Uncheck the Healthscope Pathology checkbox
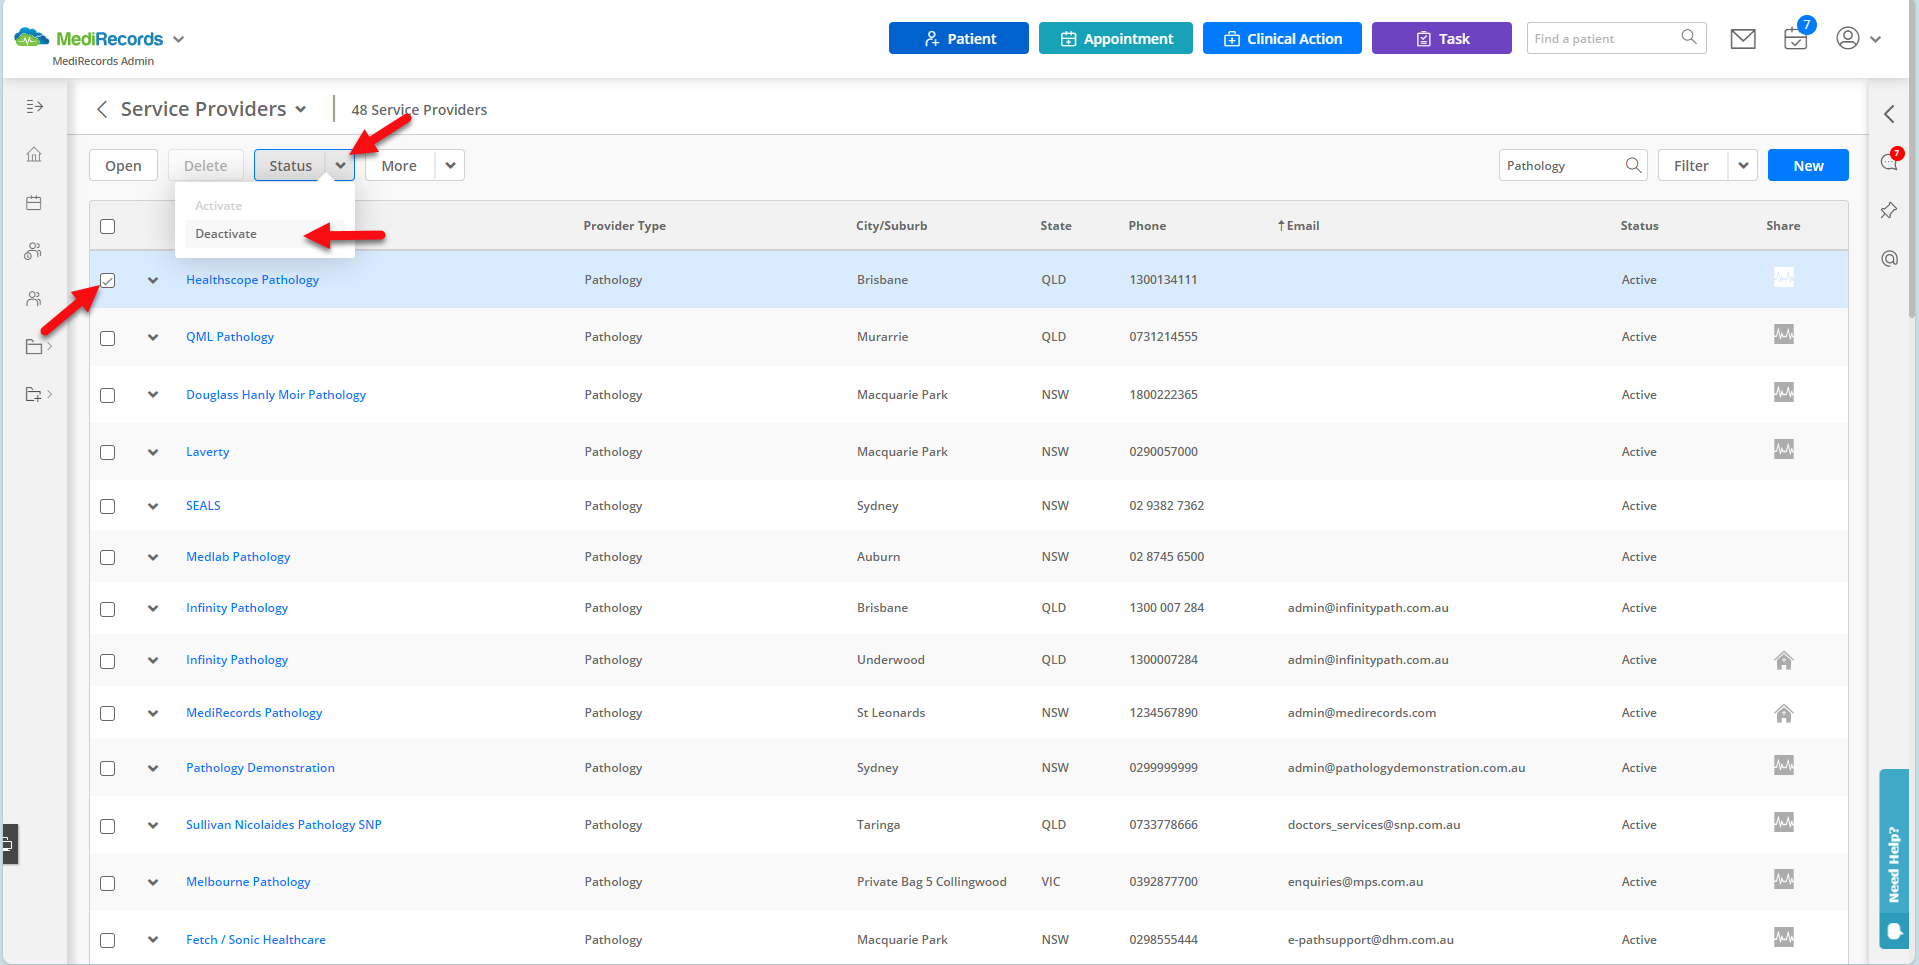This screenshot has width=1919, height=965. [x=108, y=280]
